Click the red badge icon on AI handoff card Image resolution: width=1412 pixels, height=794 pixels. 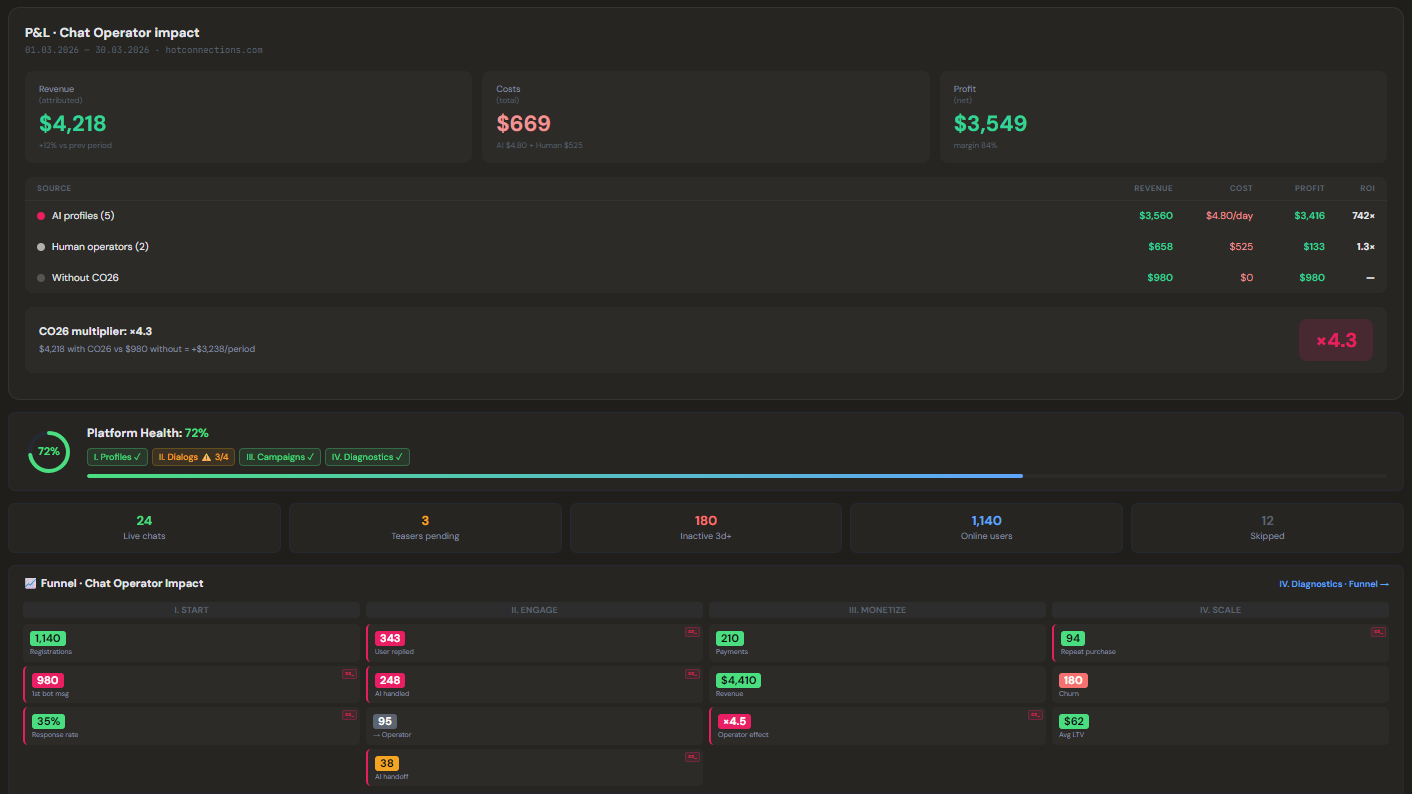pyautogui.click(x=692, y=757)
